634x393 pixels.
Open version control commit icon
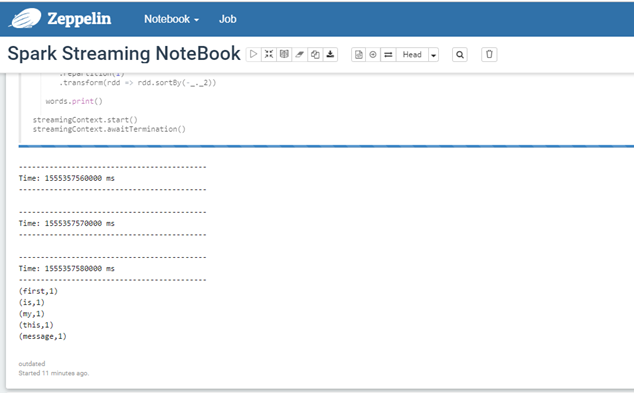coord(359,55)
